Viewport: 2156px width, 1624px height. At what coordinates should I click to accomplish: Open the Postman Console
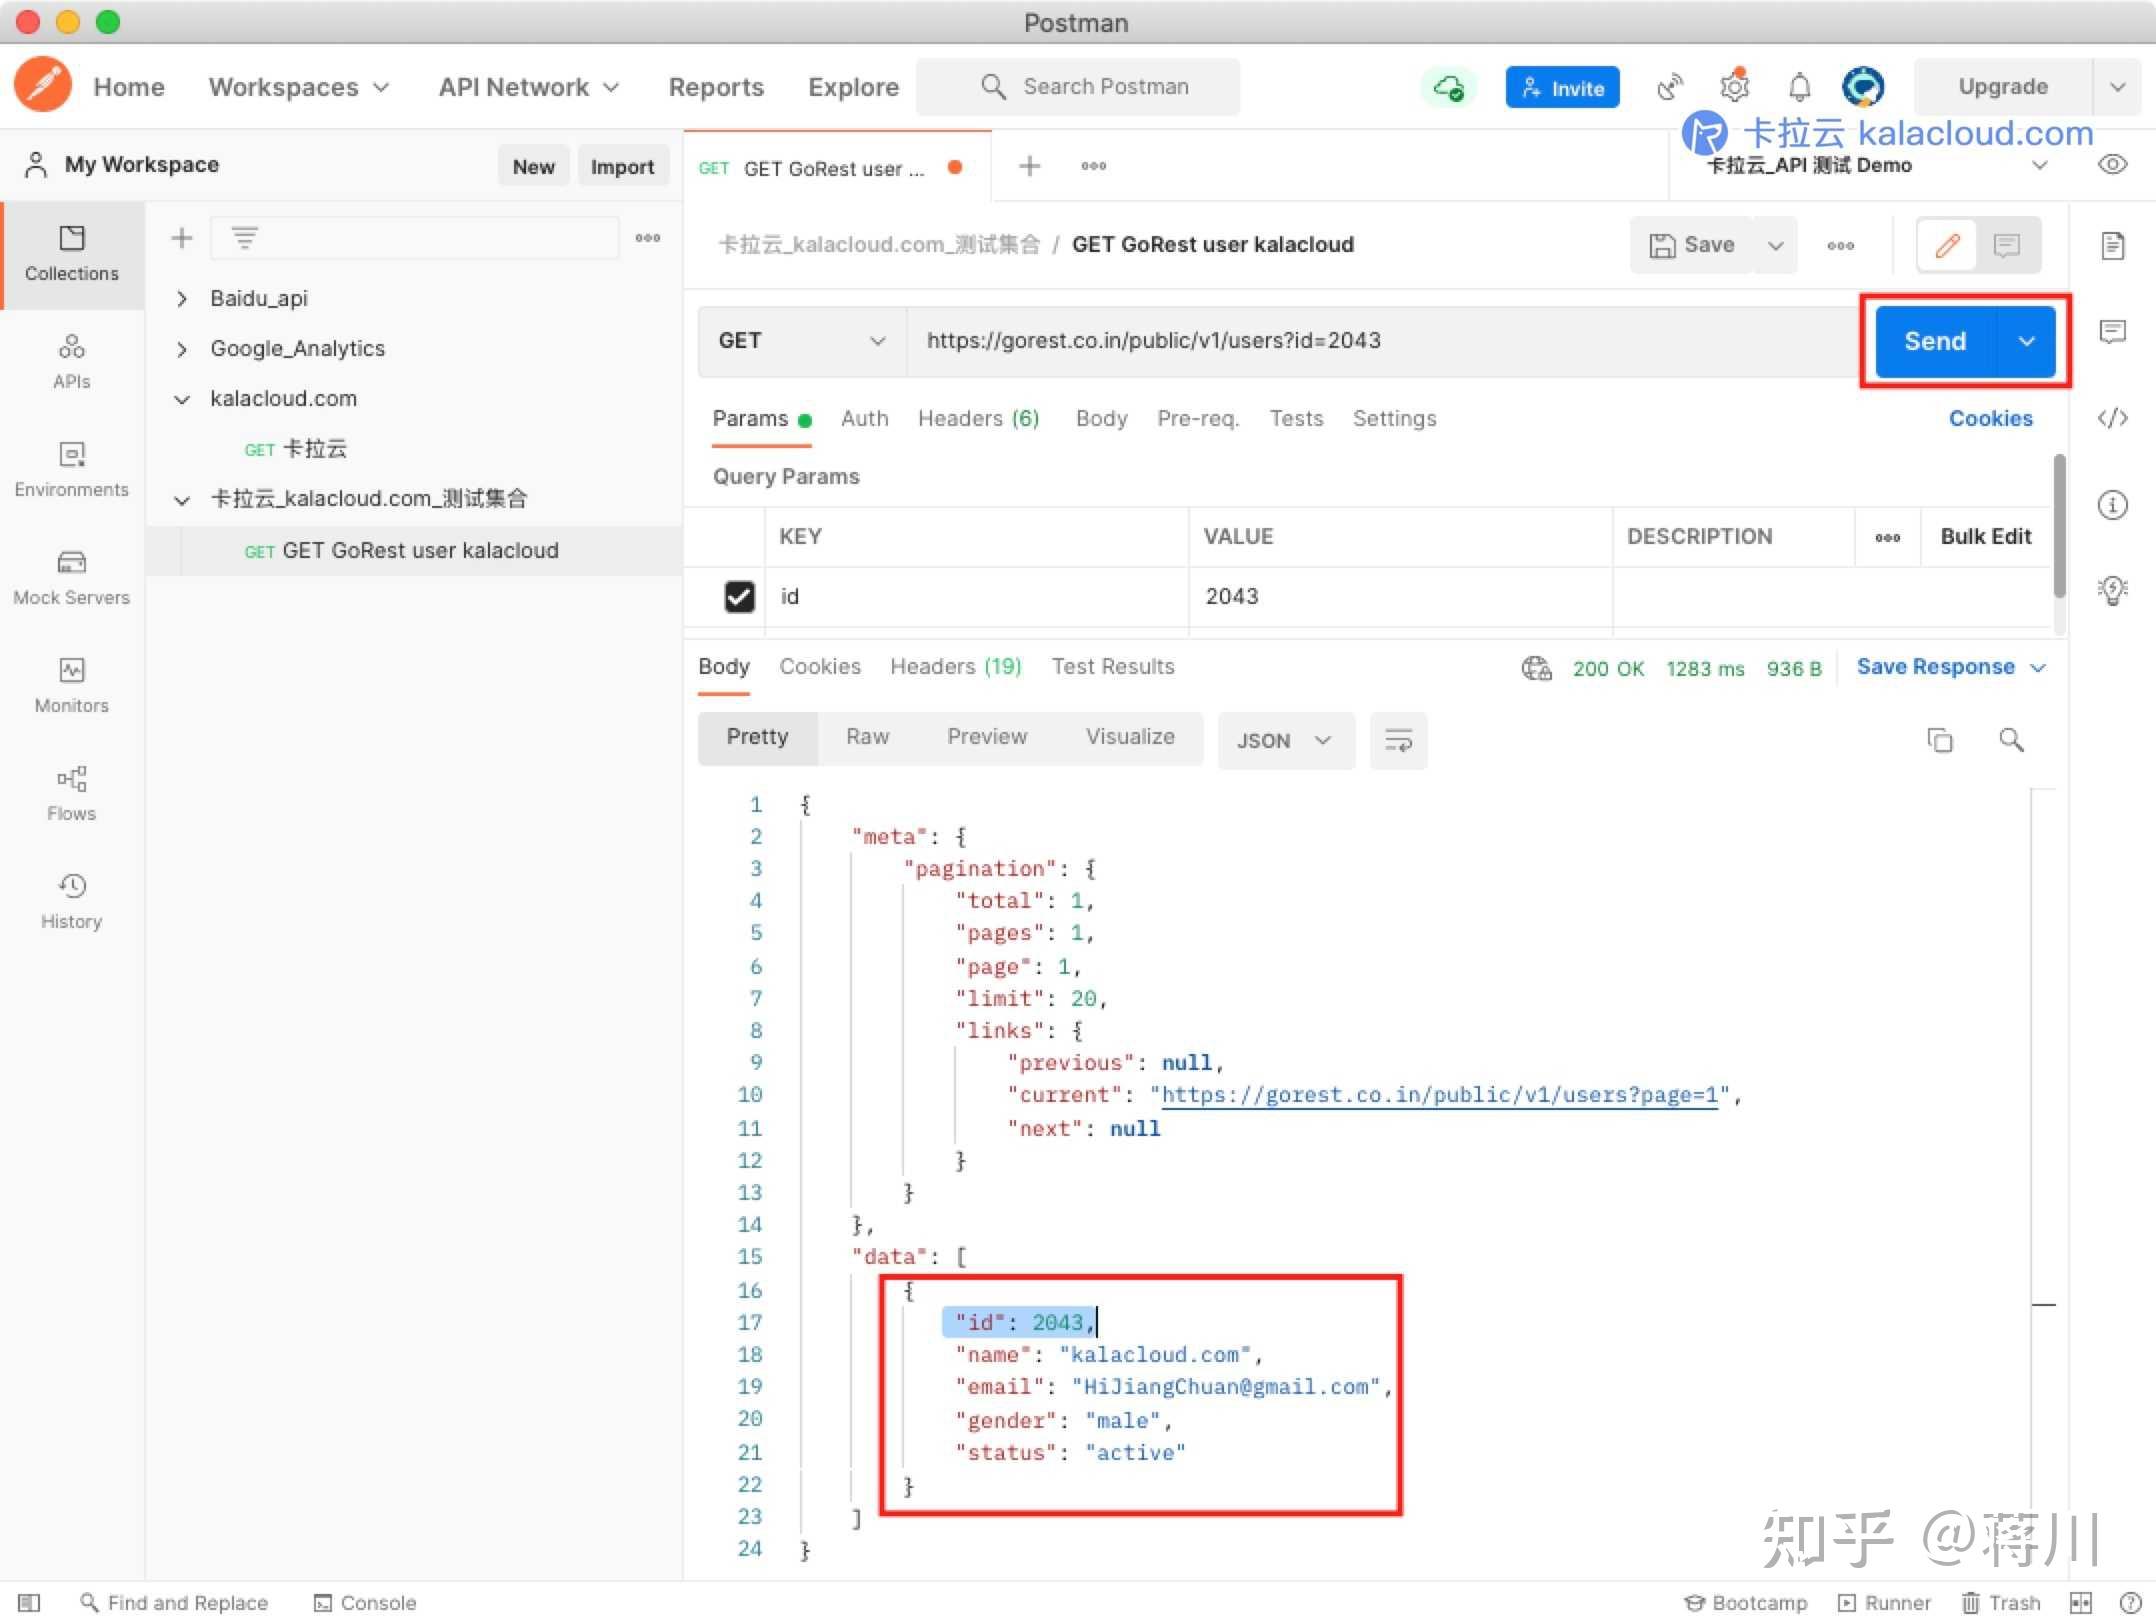point(364,1602)
